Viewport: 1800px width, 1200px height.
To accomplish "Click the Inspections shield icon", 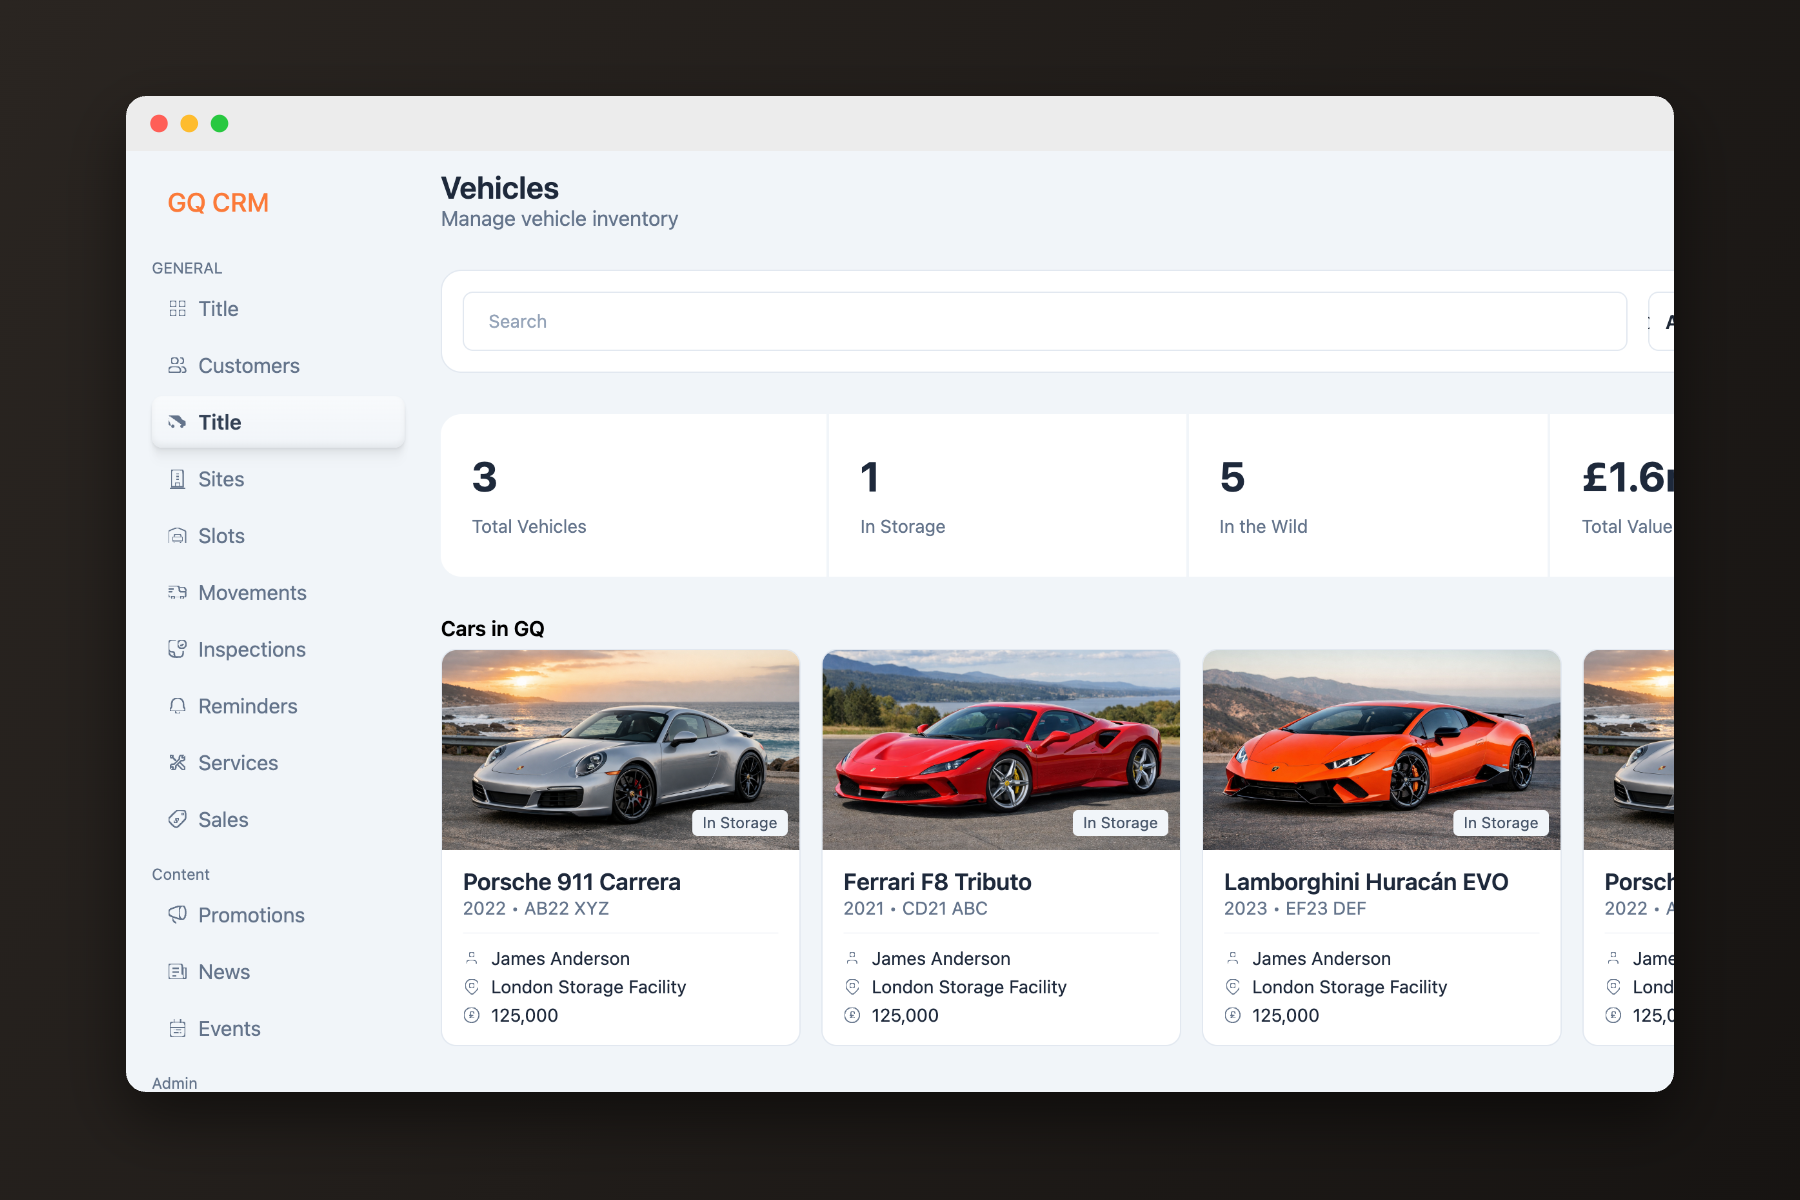I will [x=177, y=650].
